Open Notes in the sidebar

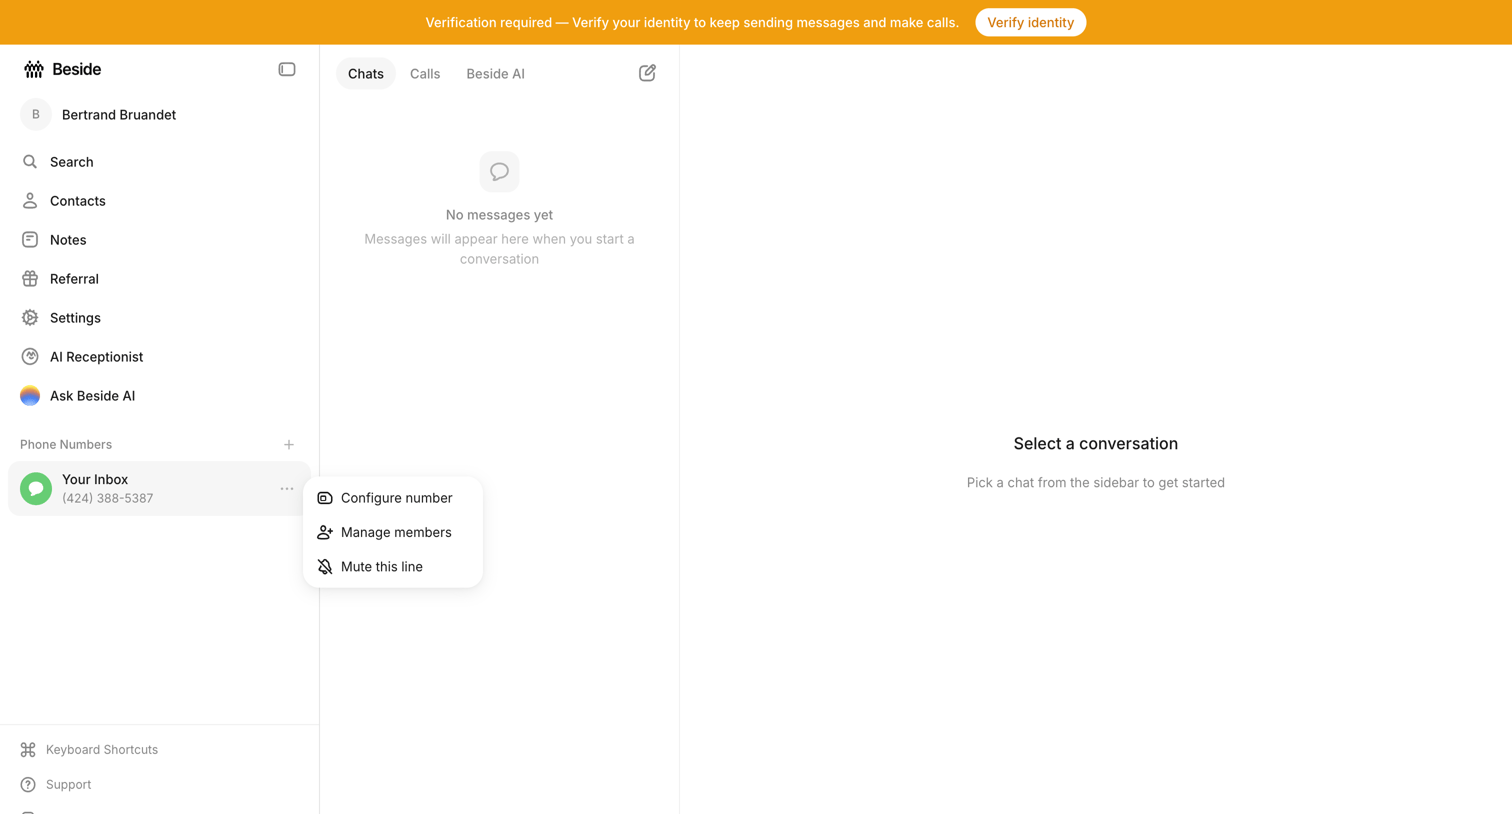tap(159, 240)
